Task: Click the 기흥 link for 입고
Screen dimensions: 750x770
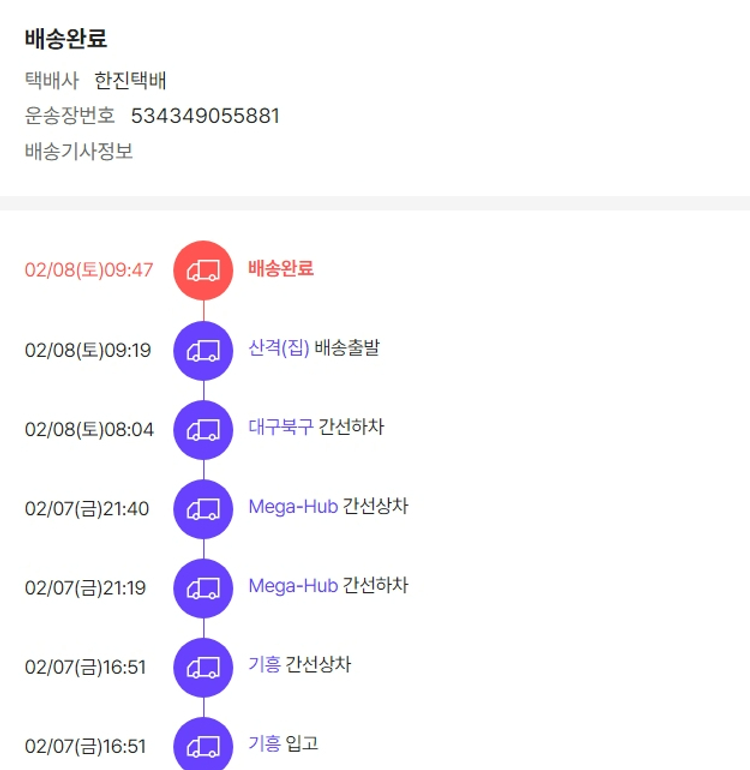Action: coord(264,744)
